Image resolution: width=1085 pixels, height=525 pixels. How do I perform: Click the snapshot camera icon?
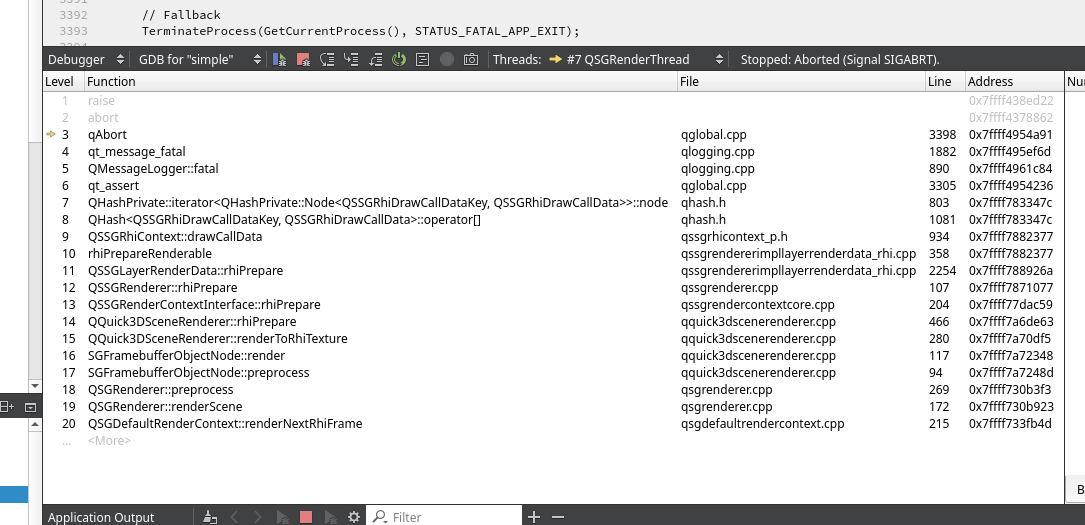[x=471, y=60]
